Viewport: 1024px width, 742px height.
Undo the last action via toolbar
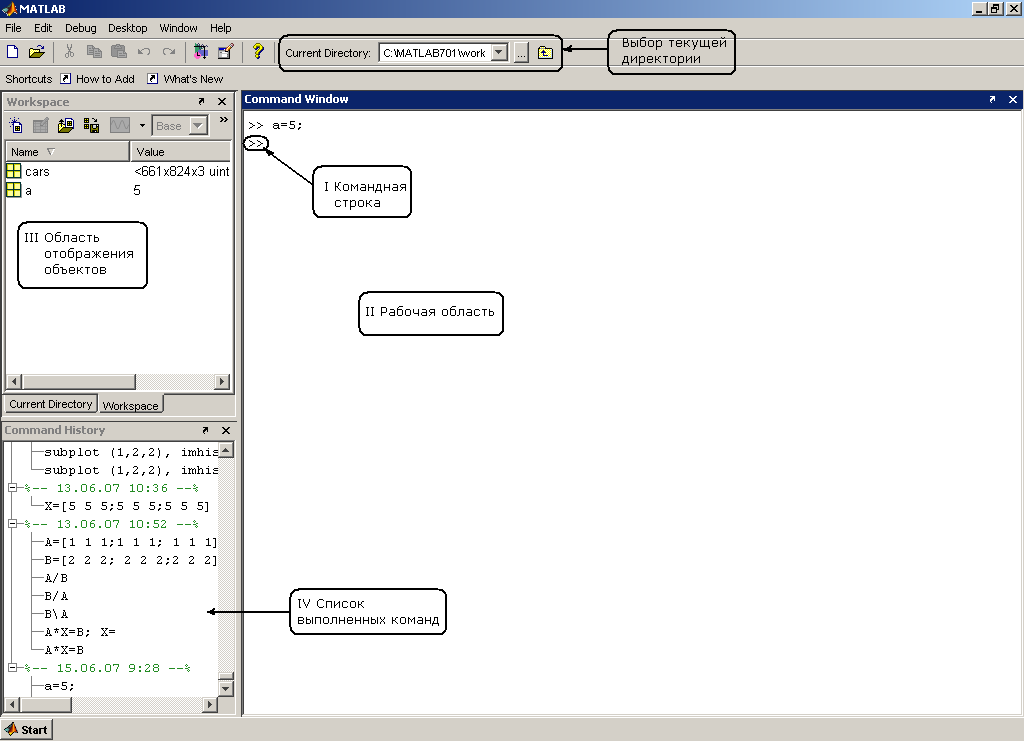144,52
